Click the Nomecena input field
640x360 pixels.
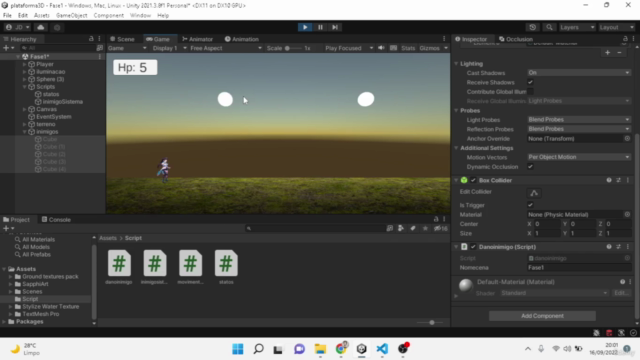pyautogui.click(x=579, y=267)
